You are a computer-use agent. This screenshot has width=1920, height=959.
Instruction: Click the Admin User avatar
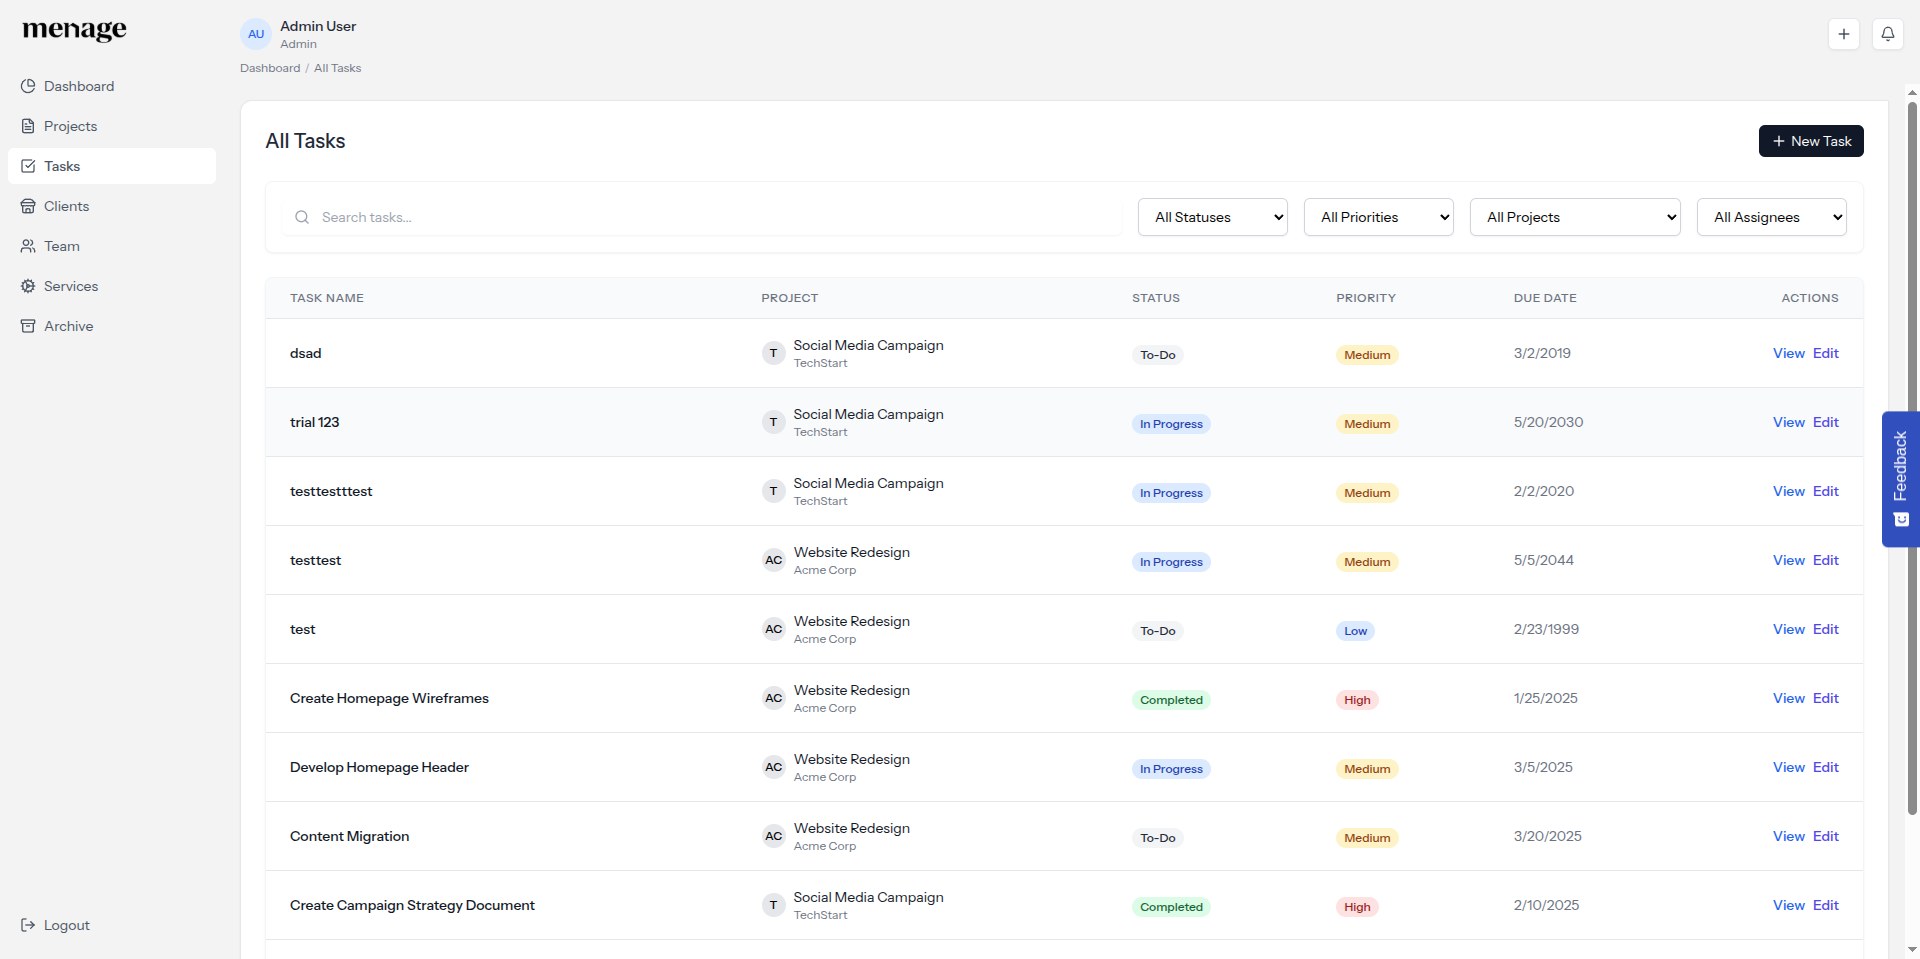click(x=256, y=33)
